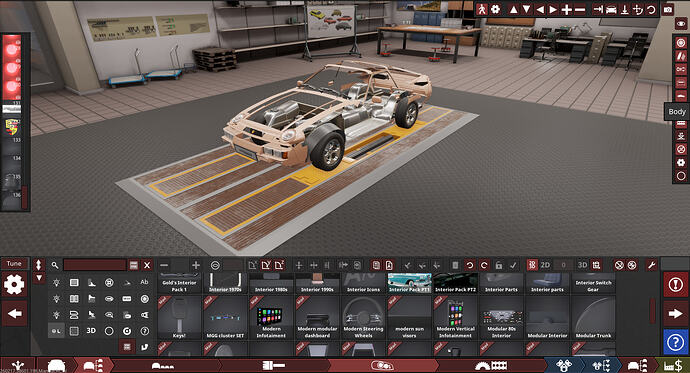Open settings with large gear button
The width and height of the screenshot is (690, 373).
[x=14, y=285]
